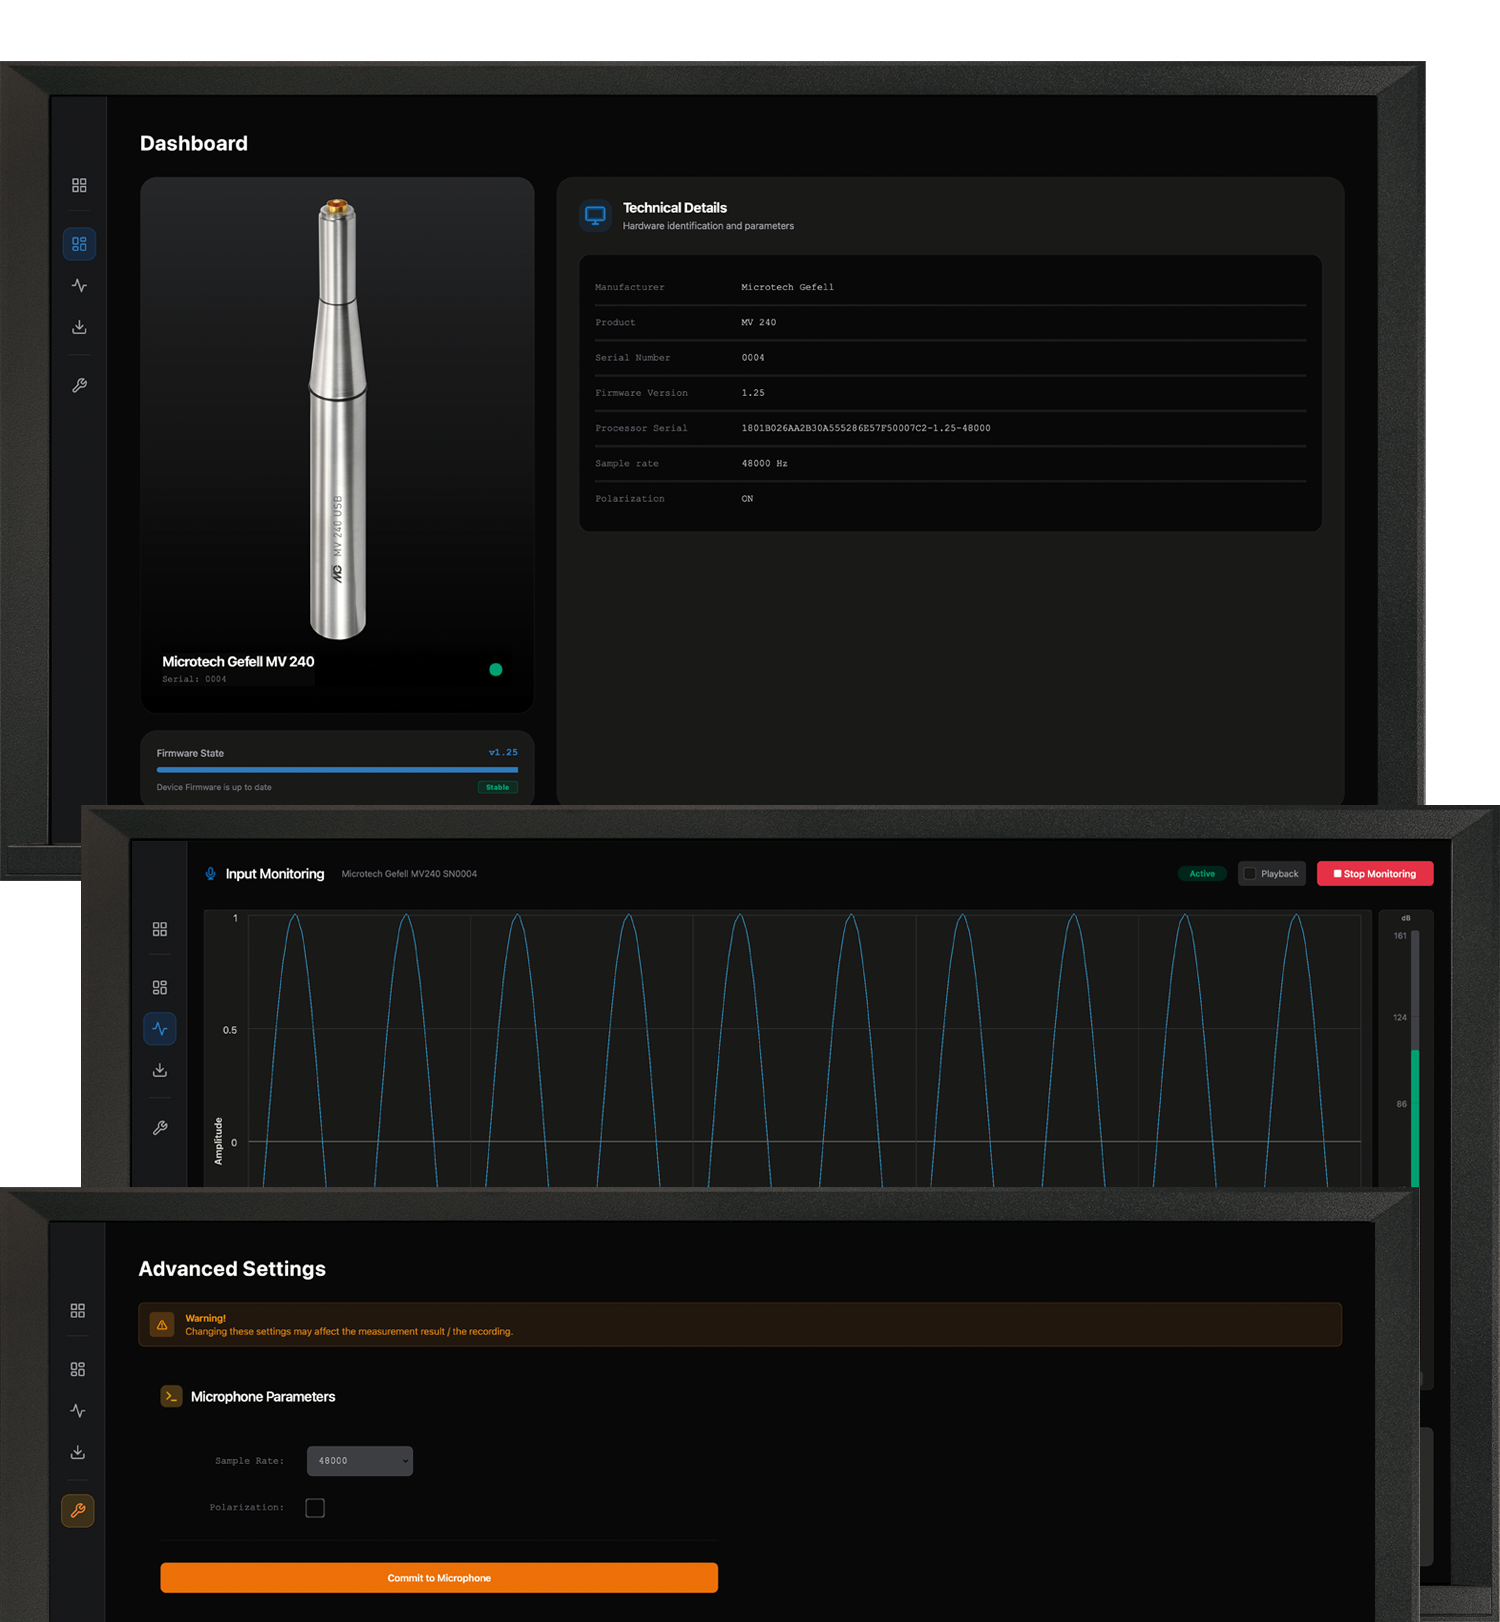Select the top grid icon in Input Monitoring sidebar

[160, 929]
